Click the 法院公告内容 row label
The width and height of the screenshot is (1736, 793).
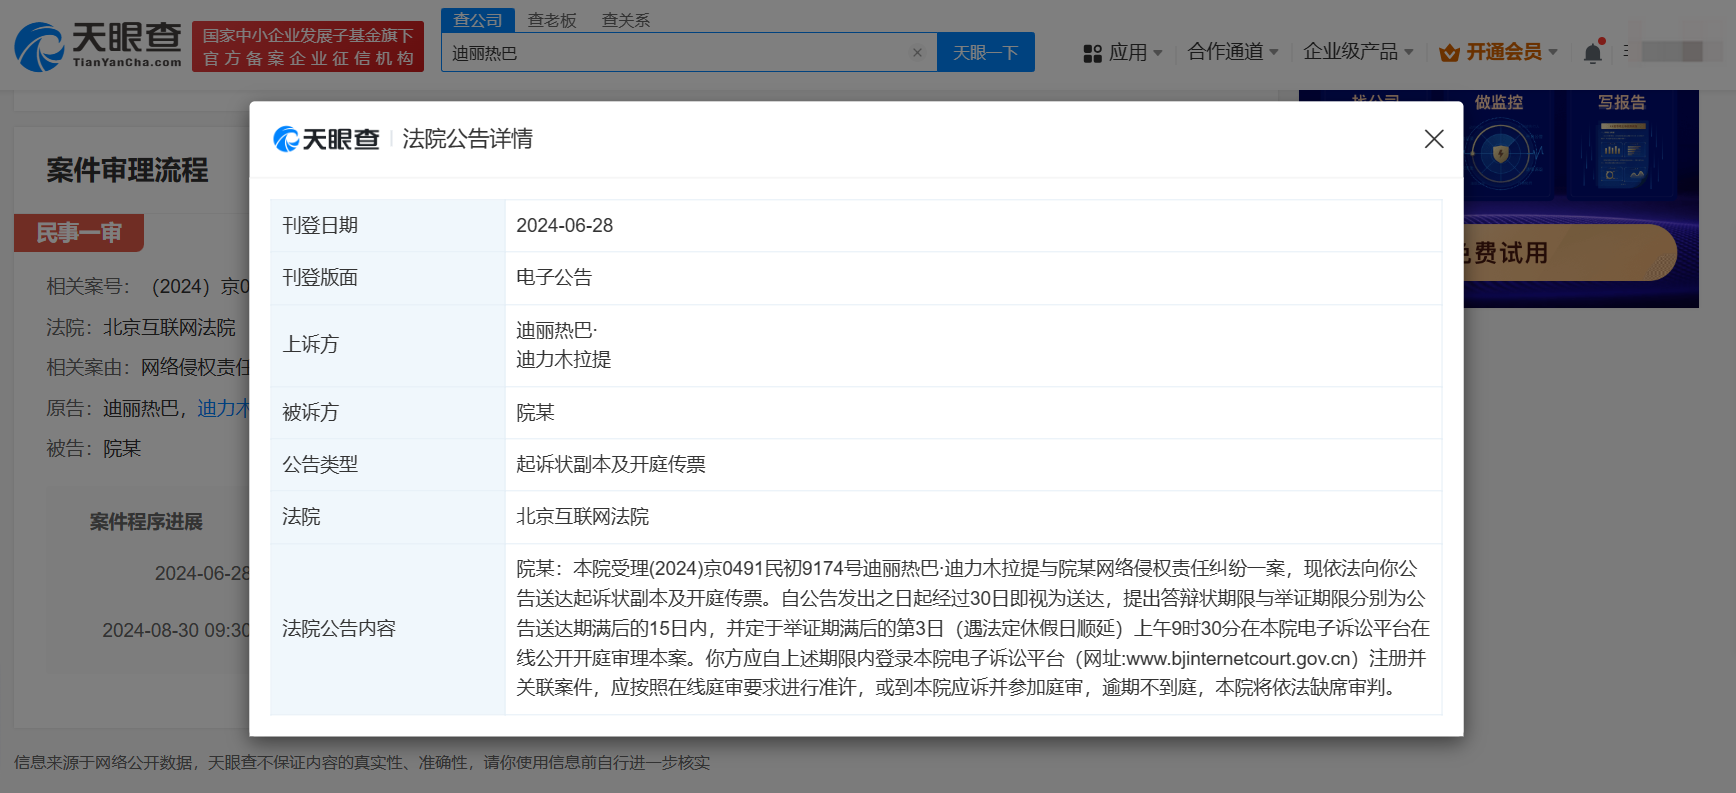[x=339, y=629]
